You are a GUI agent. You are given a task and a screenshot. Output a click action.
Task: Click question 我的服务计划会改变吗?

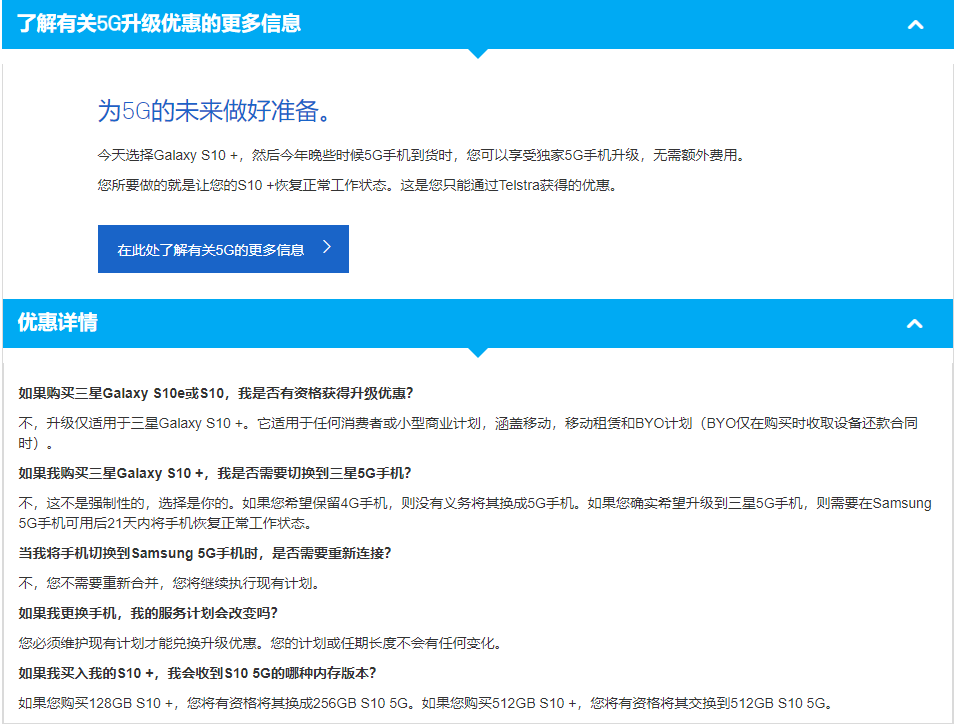tap(148, 613)
